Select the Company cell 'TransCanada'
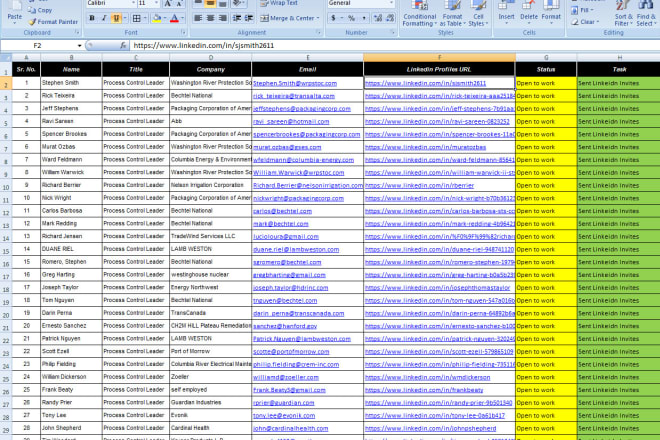Screen dimensions: 660x440 [210, 313]
